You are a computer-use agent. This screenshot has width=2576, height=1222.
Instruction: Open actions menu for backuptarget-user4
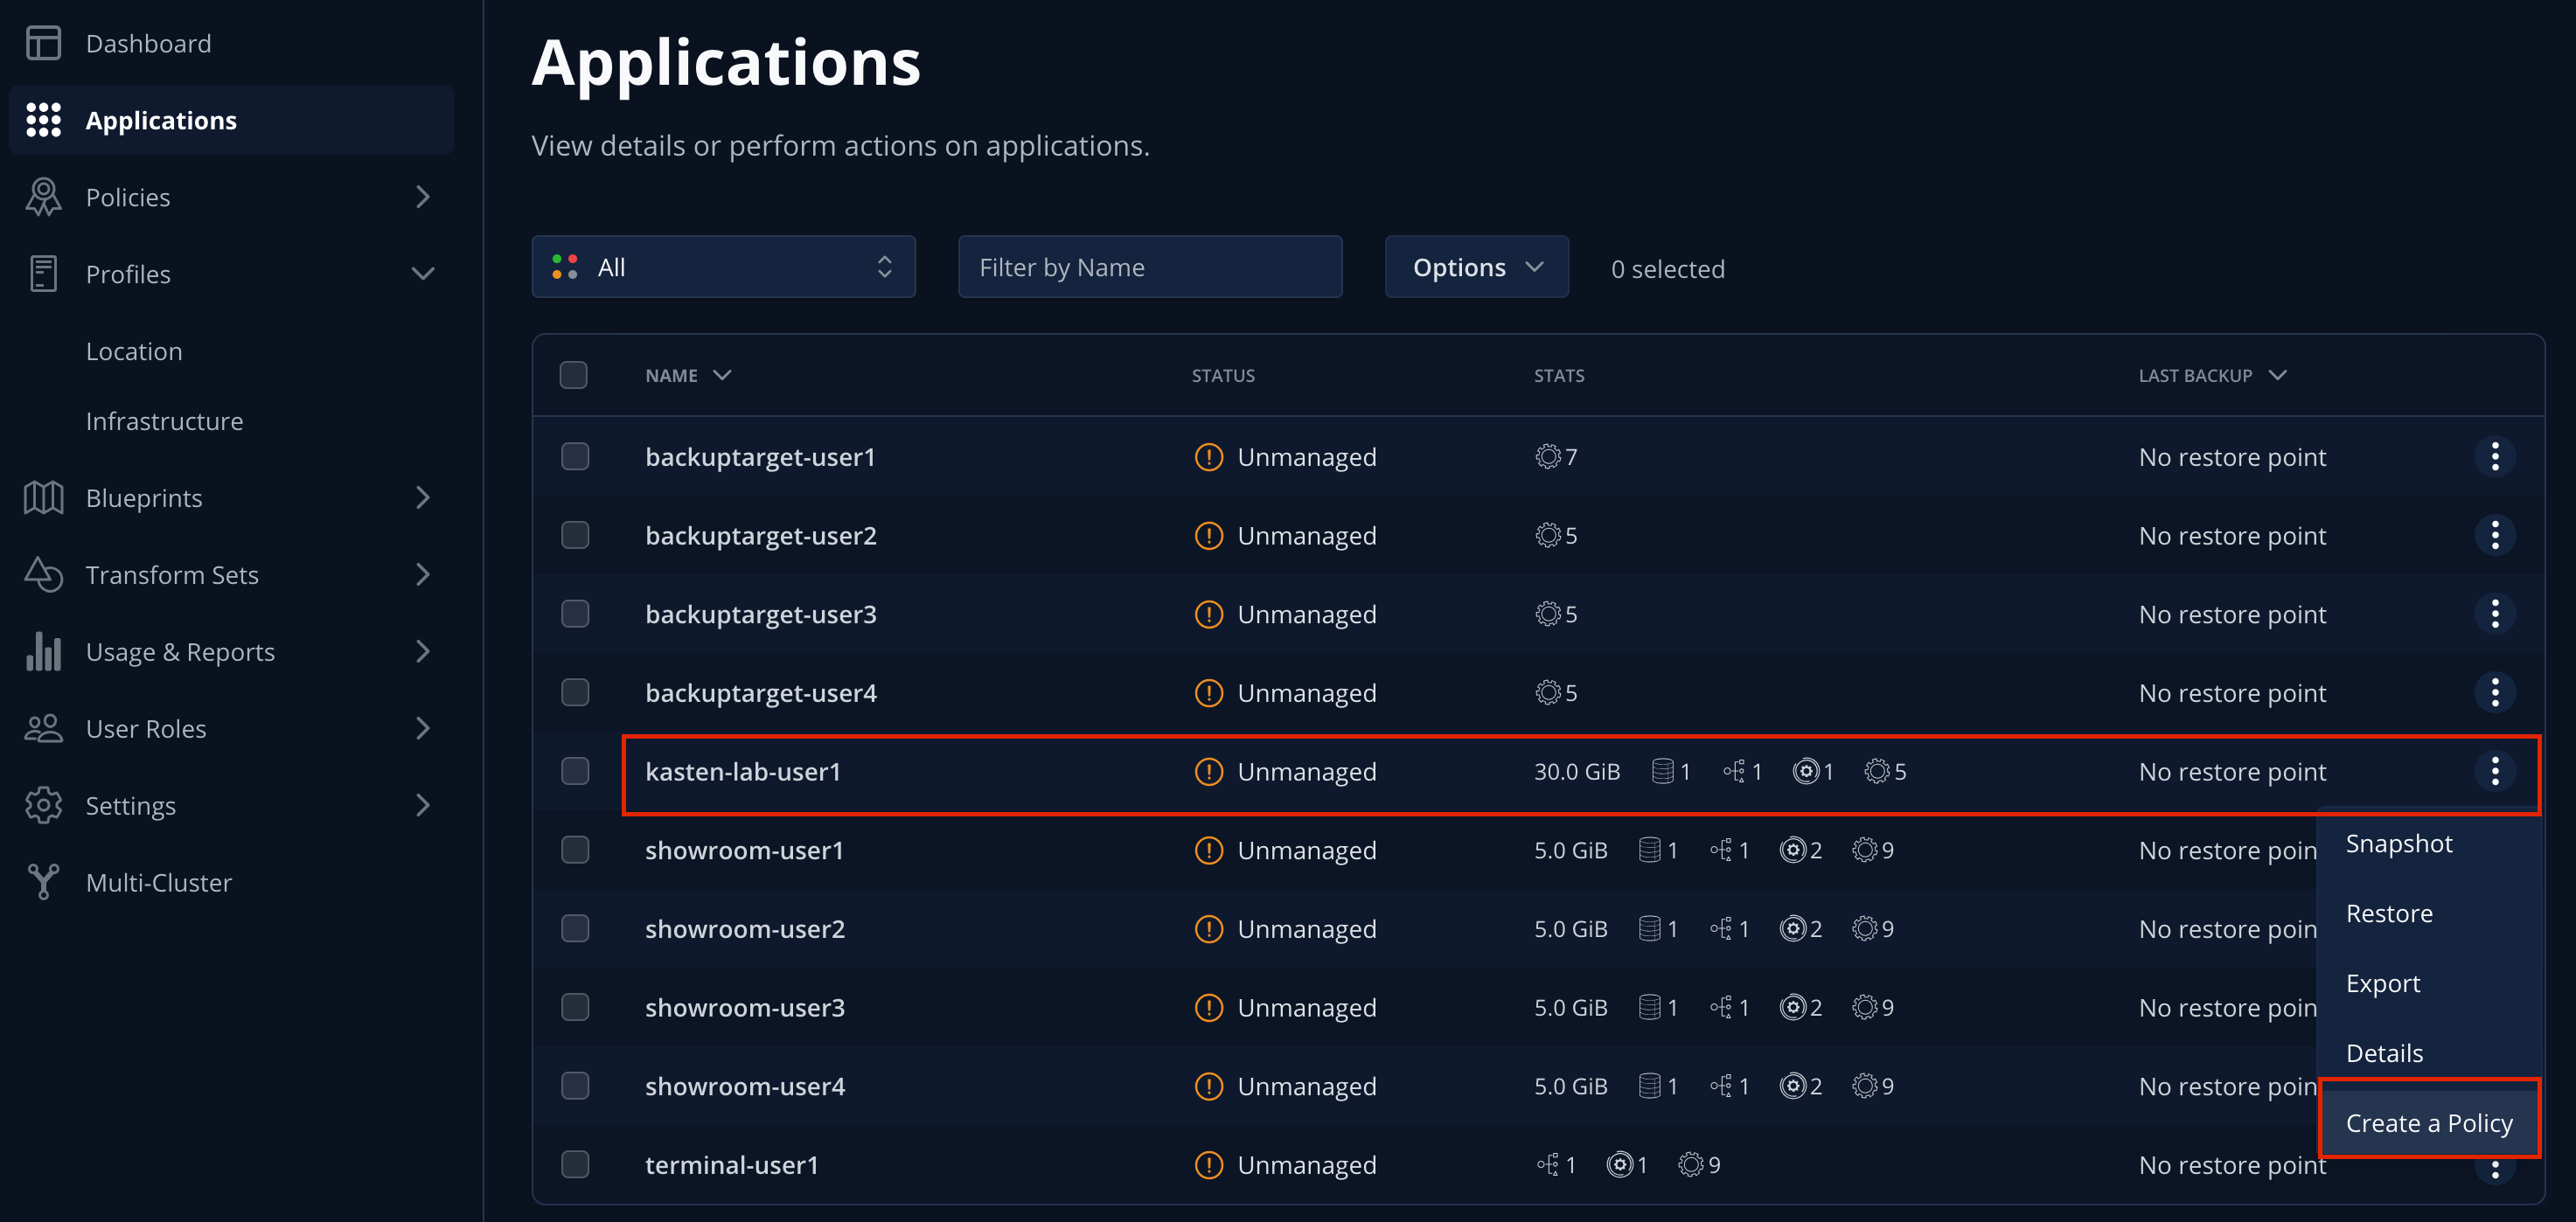coord(2495,692)
